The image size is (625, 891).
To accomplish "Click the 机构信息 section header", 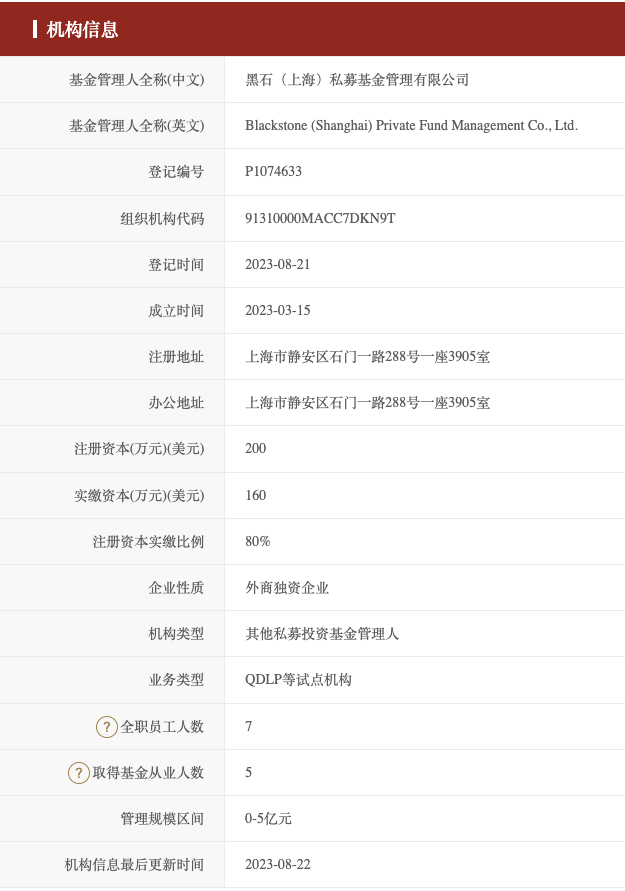I will (82, 29).
